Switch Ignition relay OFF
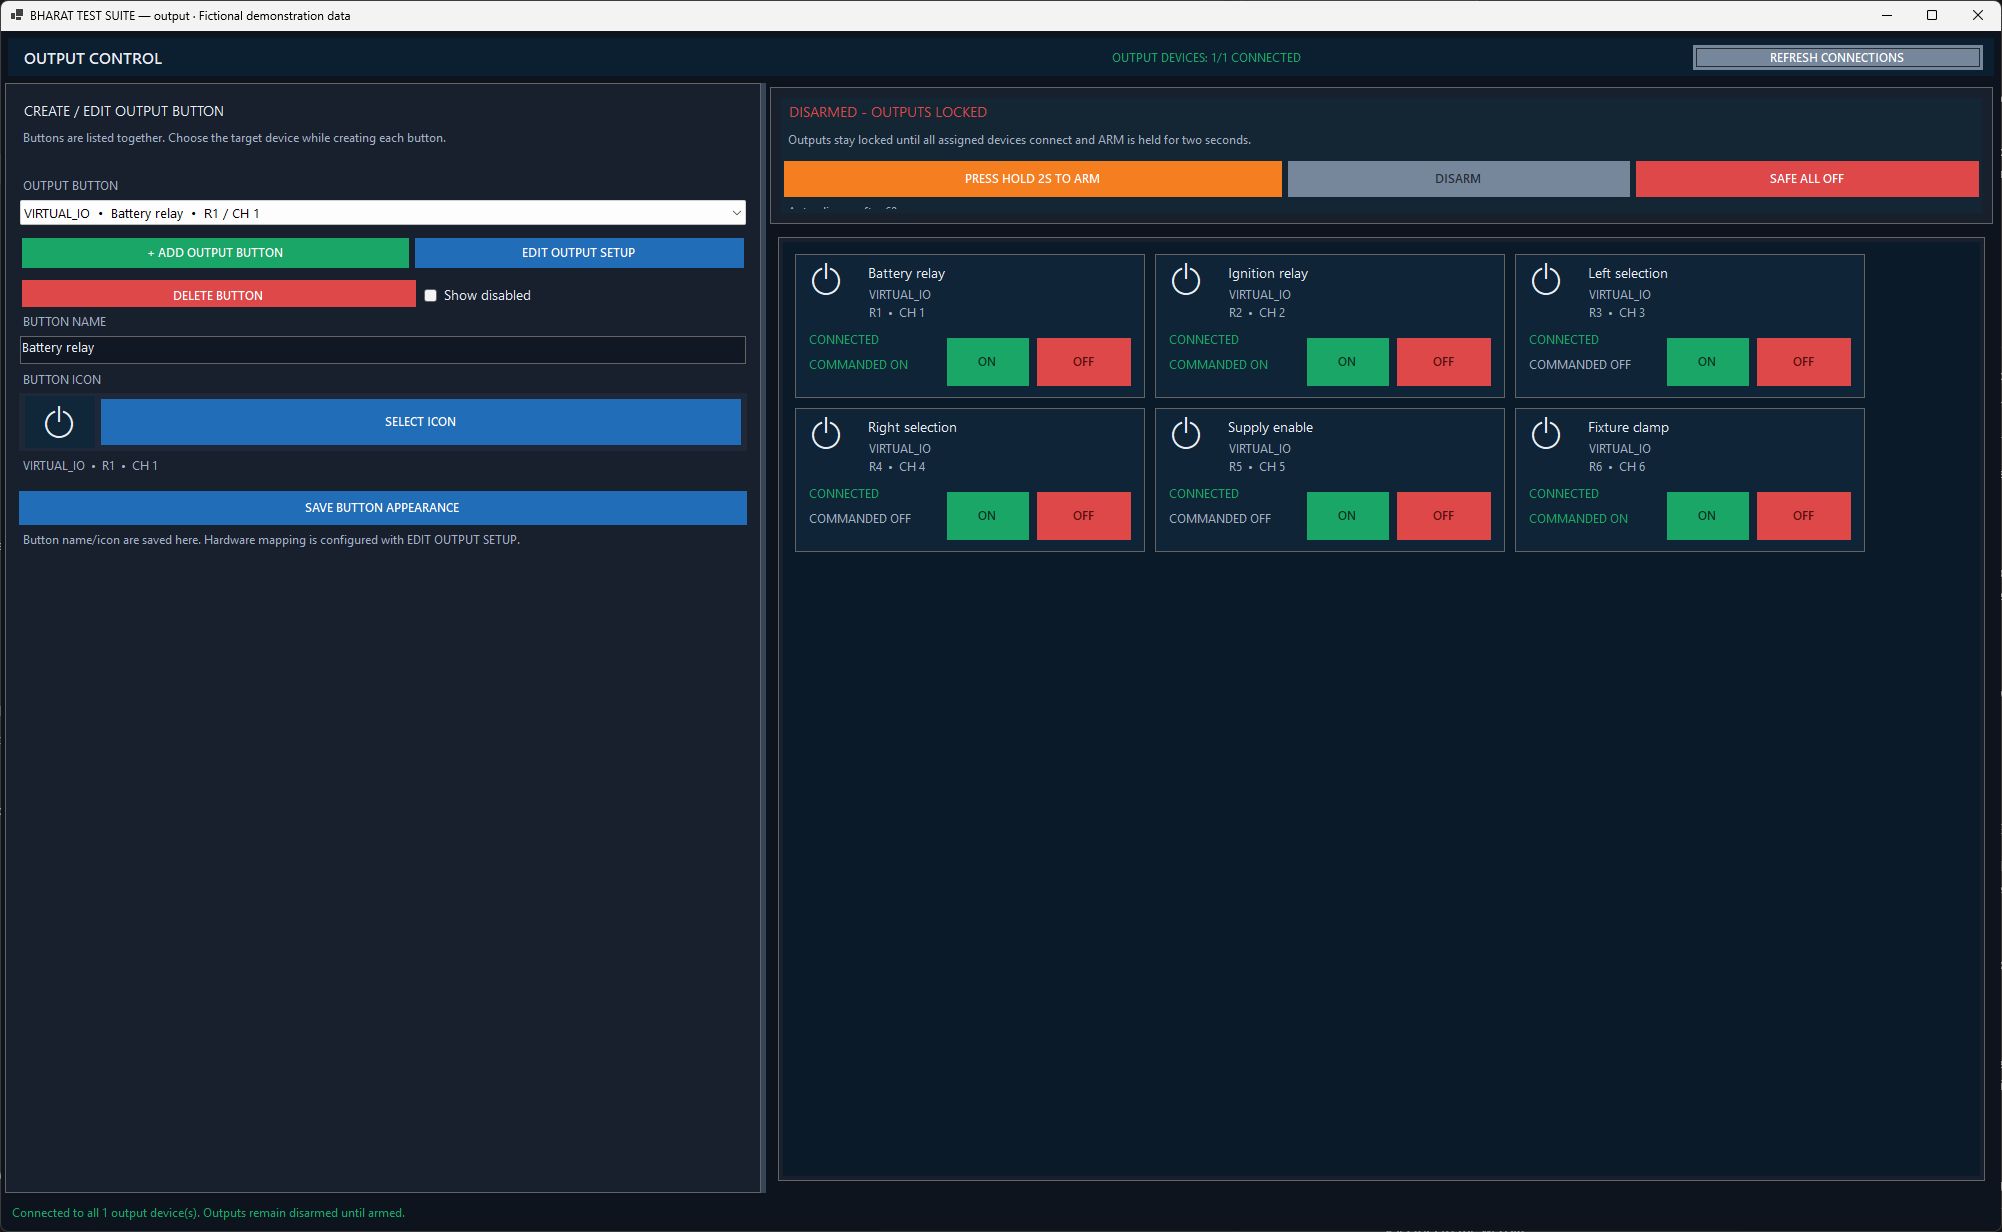Screen dimensions: 2002x1232 pos(1443,362)
